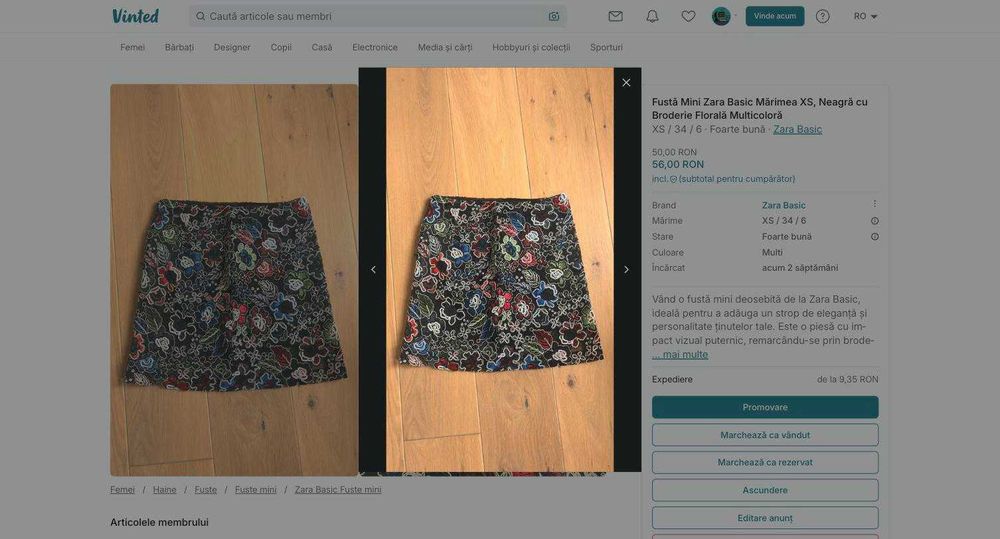Open Zara Basic link under title
Image resolution: width=1000 pixels, height=539 pixels.
click(x=798, y=129)
